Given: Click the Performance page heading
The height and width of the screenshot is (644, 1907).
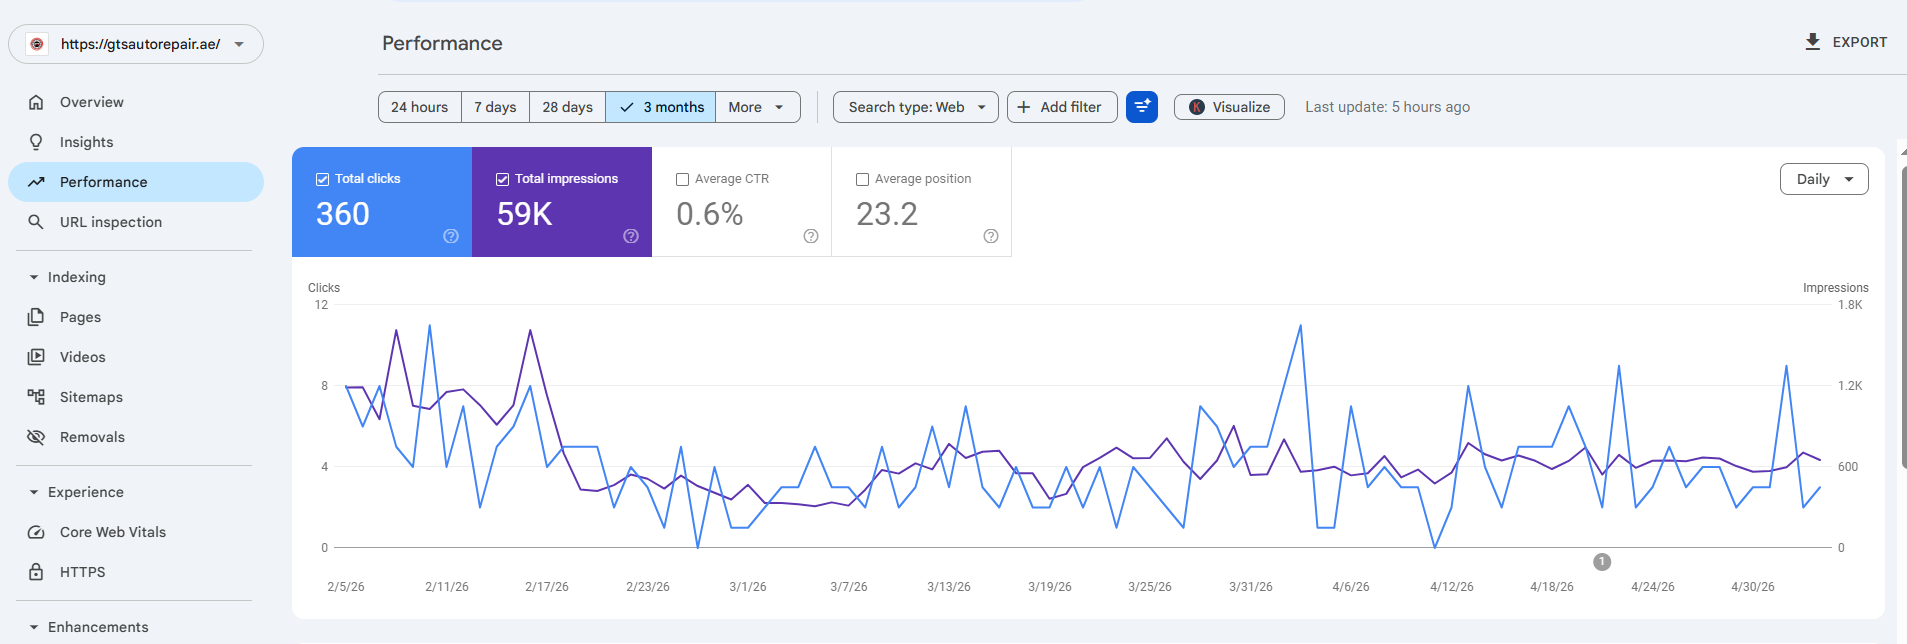Looking at the screenshot, I should (x=442, y=43).
